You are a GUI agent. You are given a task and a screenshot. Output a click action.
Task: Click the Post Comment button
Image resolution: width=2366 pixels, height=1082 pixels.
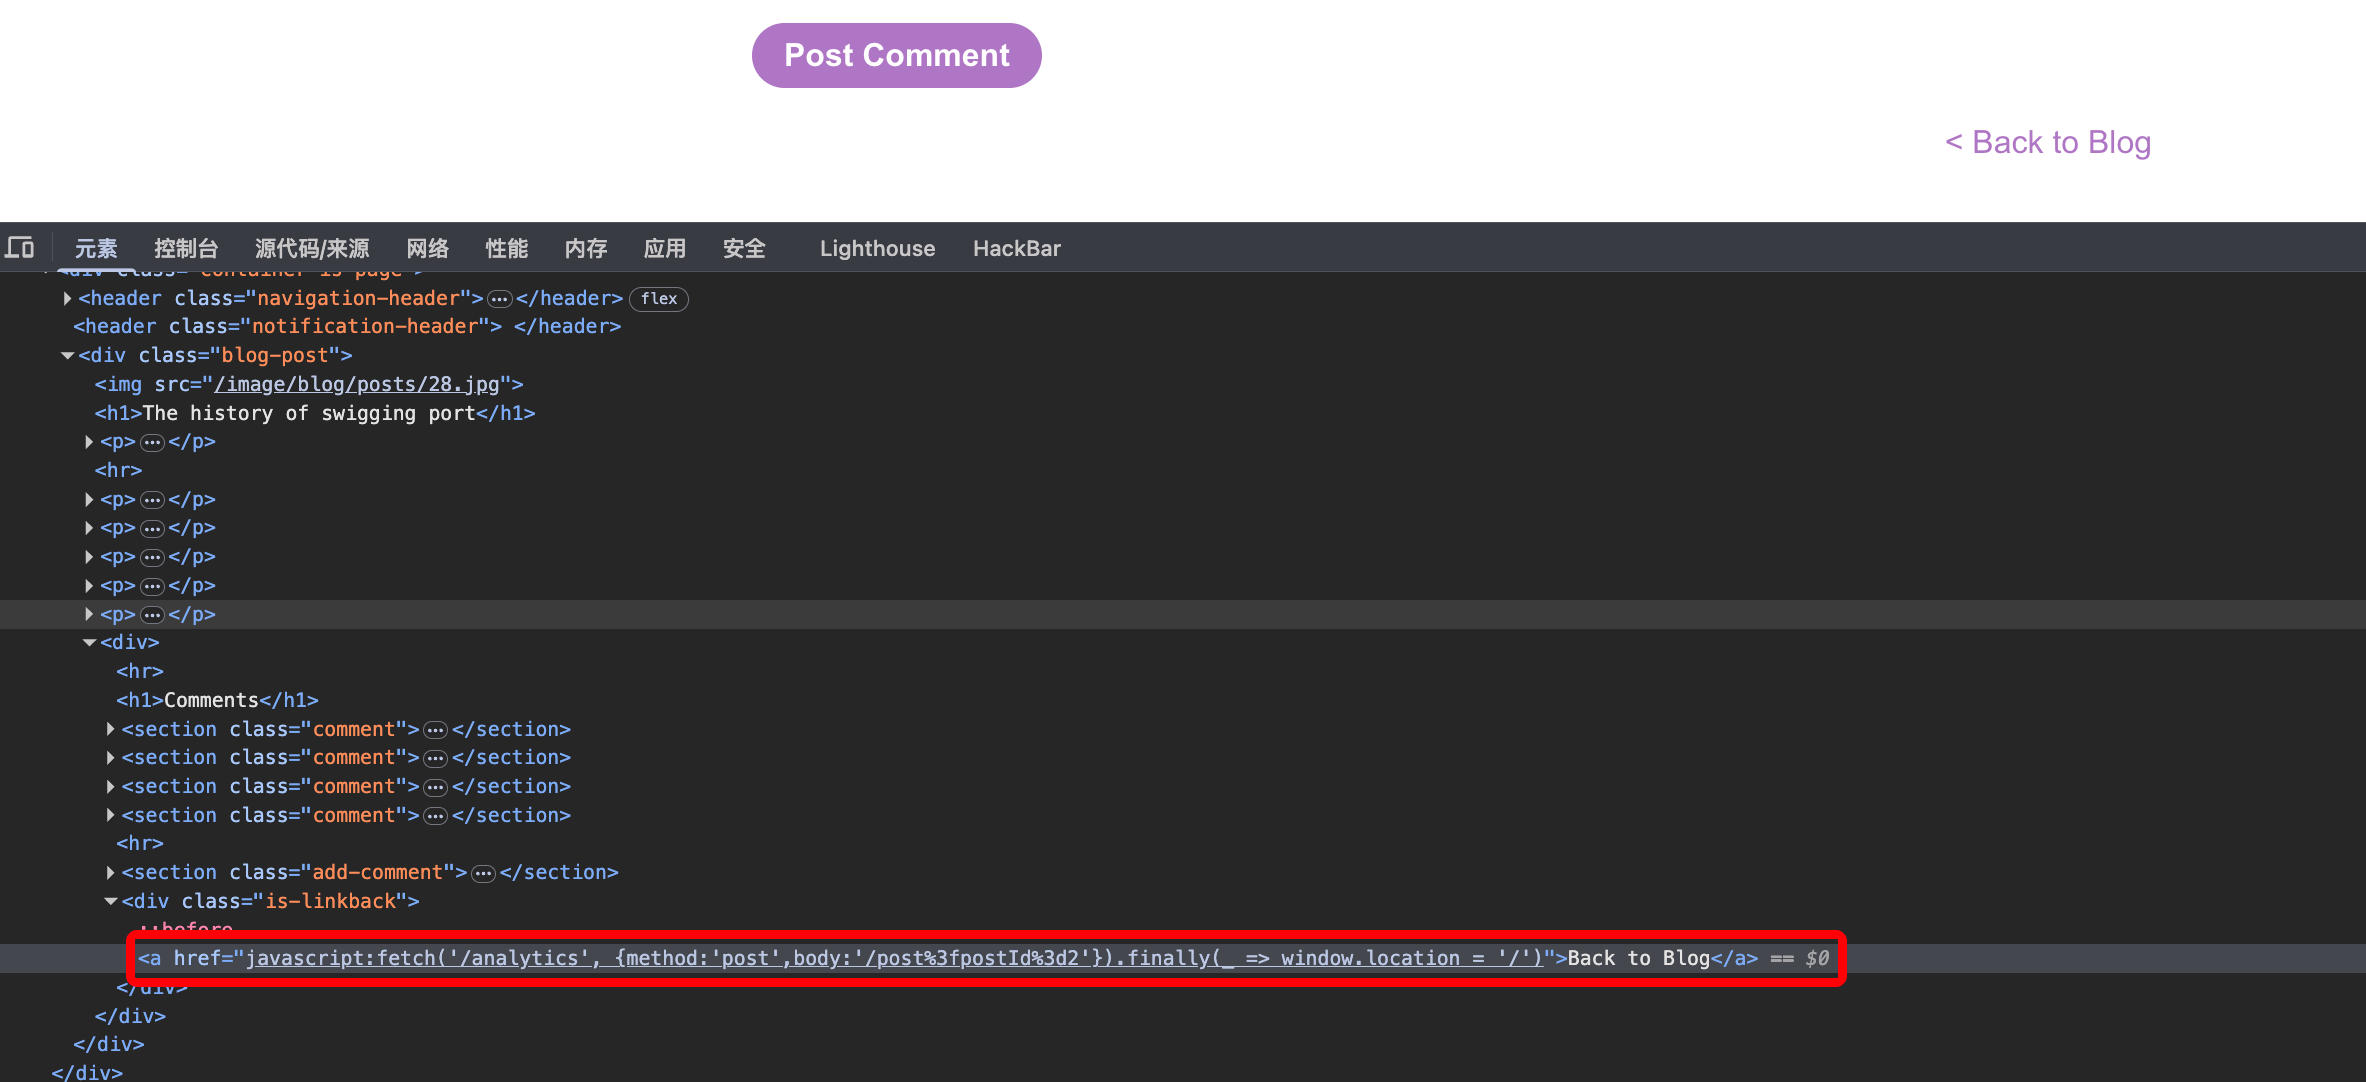(896, 55)
